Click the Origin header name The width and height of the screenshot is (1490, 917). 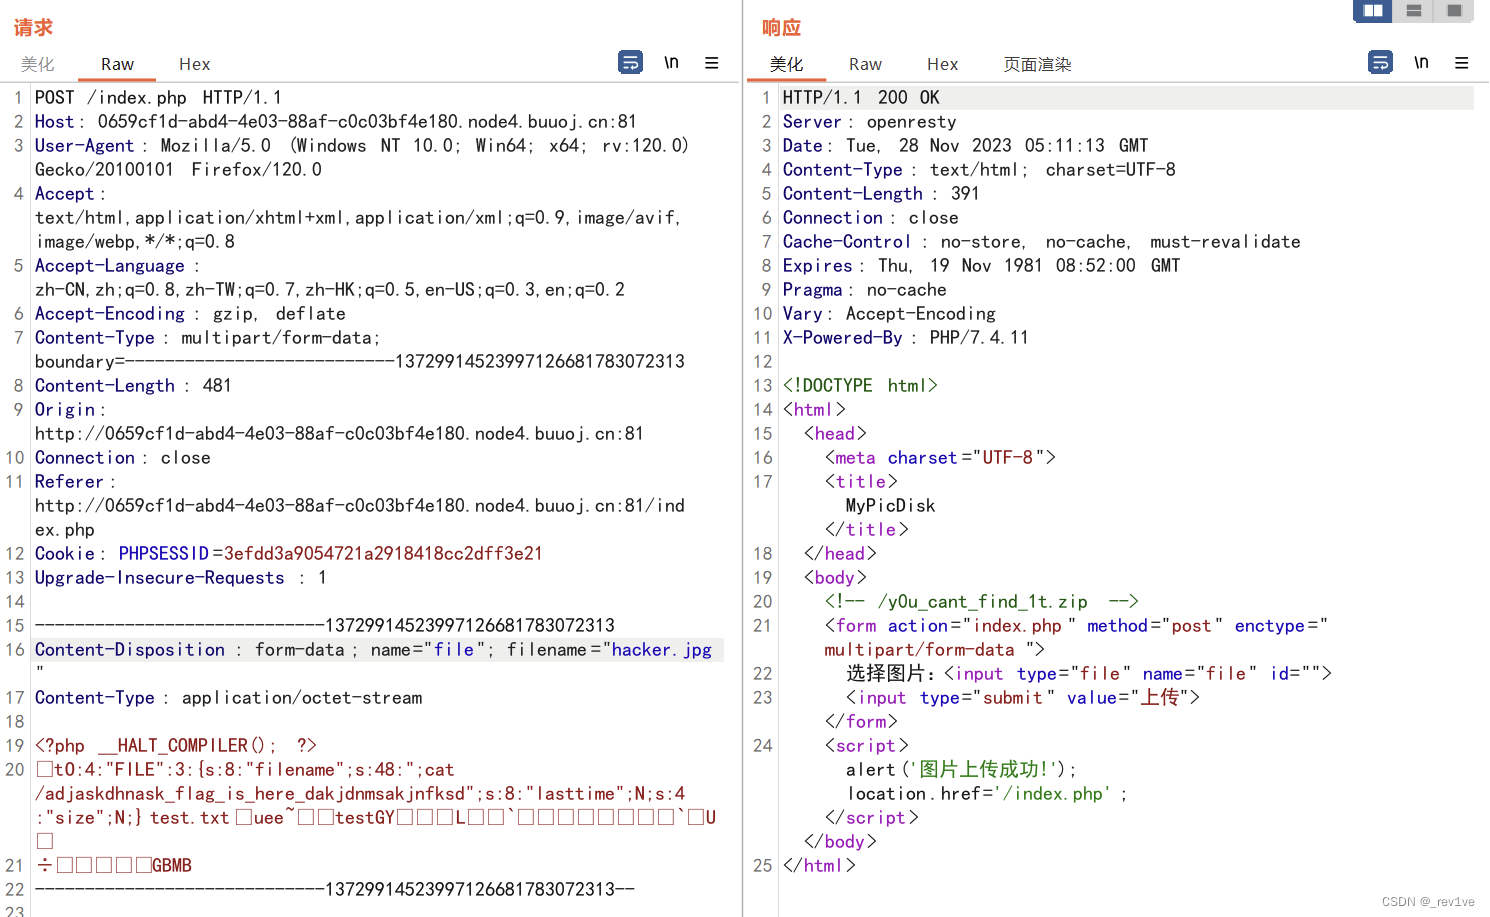point(65,409)
